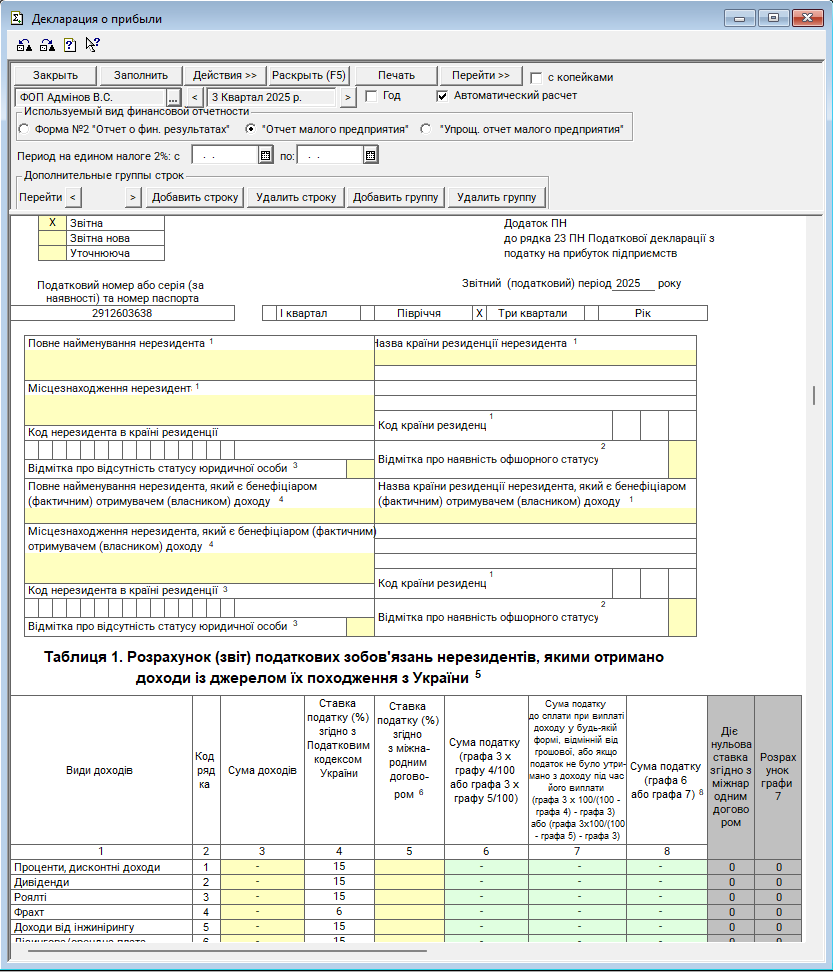
Task: Go to next period with right arrow
Action: click(347, 97)
